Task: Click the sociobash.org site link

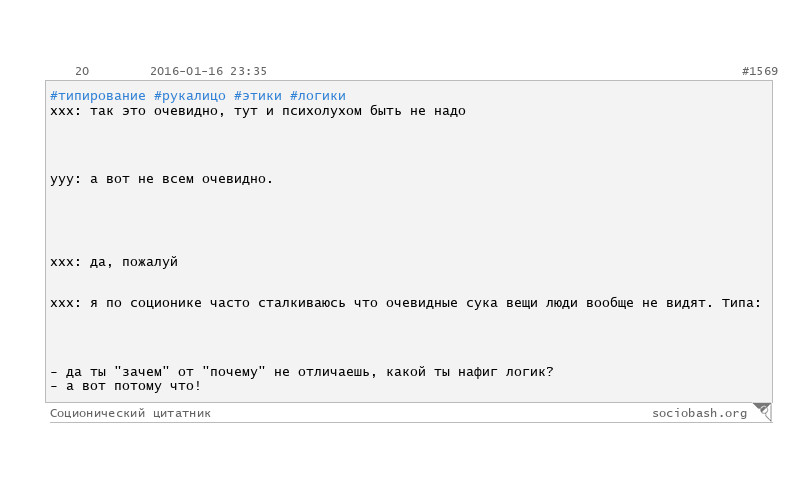Action: [x=699, y=413]
